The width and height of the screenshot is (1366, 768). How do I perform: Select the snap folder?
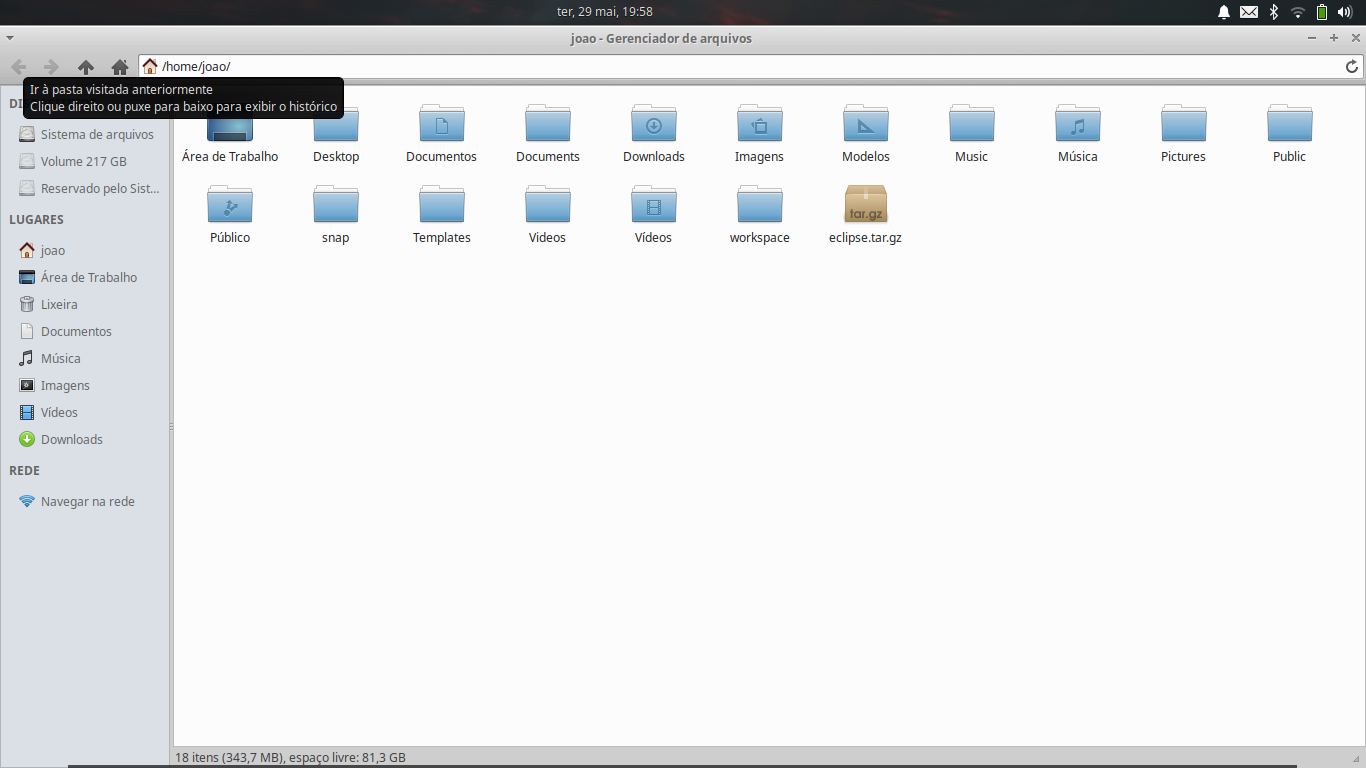336,214
